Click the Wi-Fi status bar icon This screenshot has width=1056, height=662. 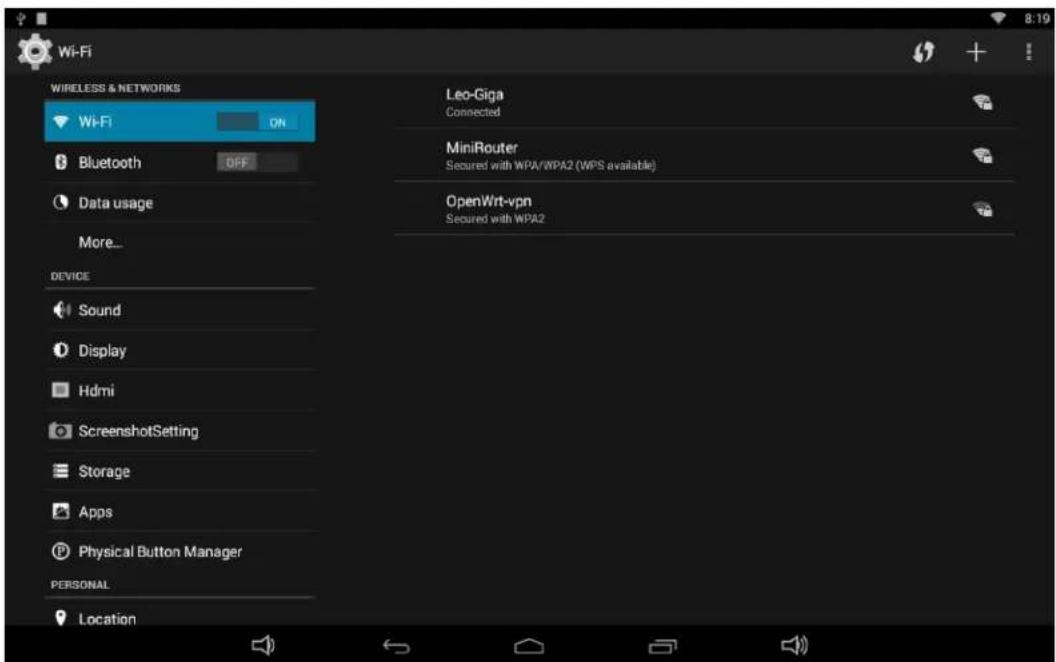click(998, 18)
